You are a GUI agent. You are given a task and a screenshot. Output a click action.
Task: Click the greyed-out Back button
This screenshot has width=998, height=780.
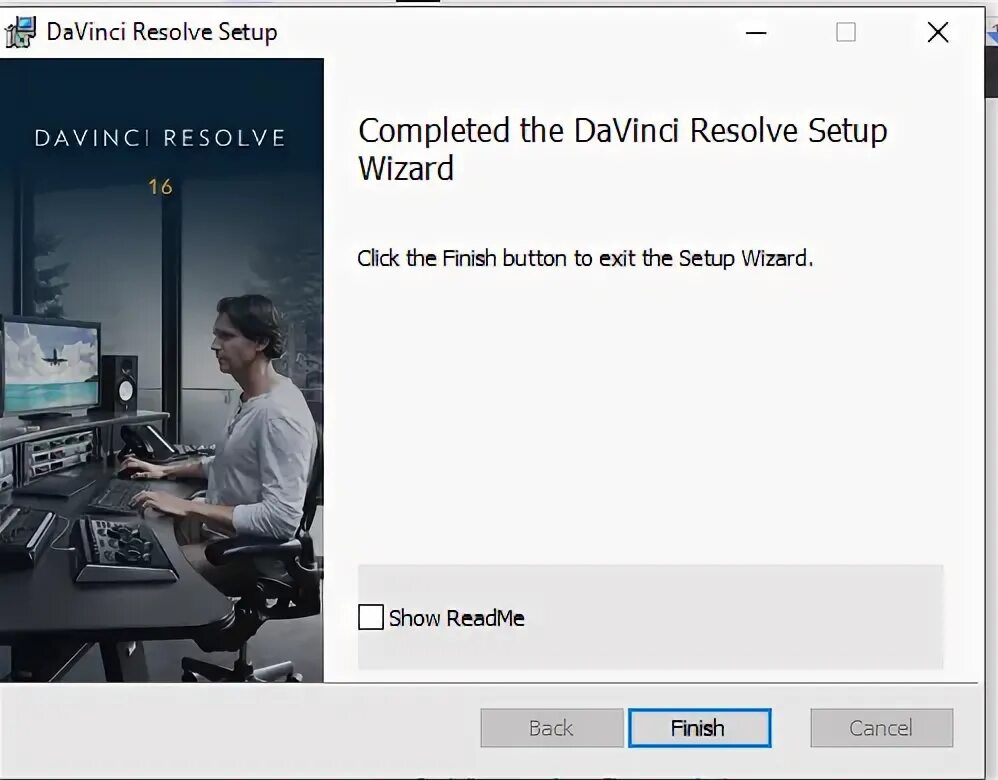tap(552, 728)
